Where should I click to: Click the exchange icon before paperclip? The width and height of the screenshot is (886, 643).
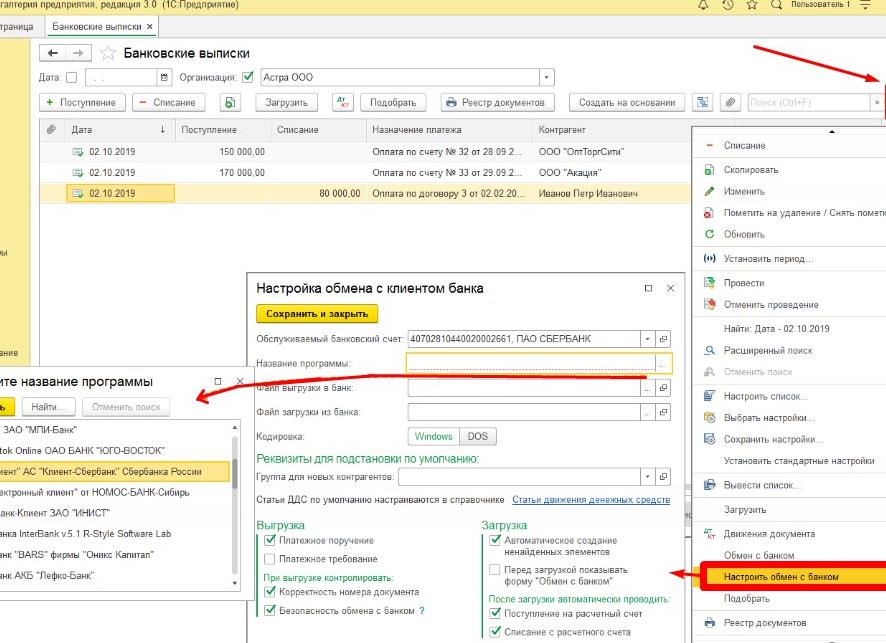tap(702, 102)
